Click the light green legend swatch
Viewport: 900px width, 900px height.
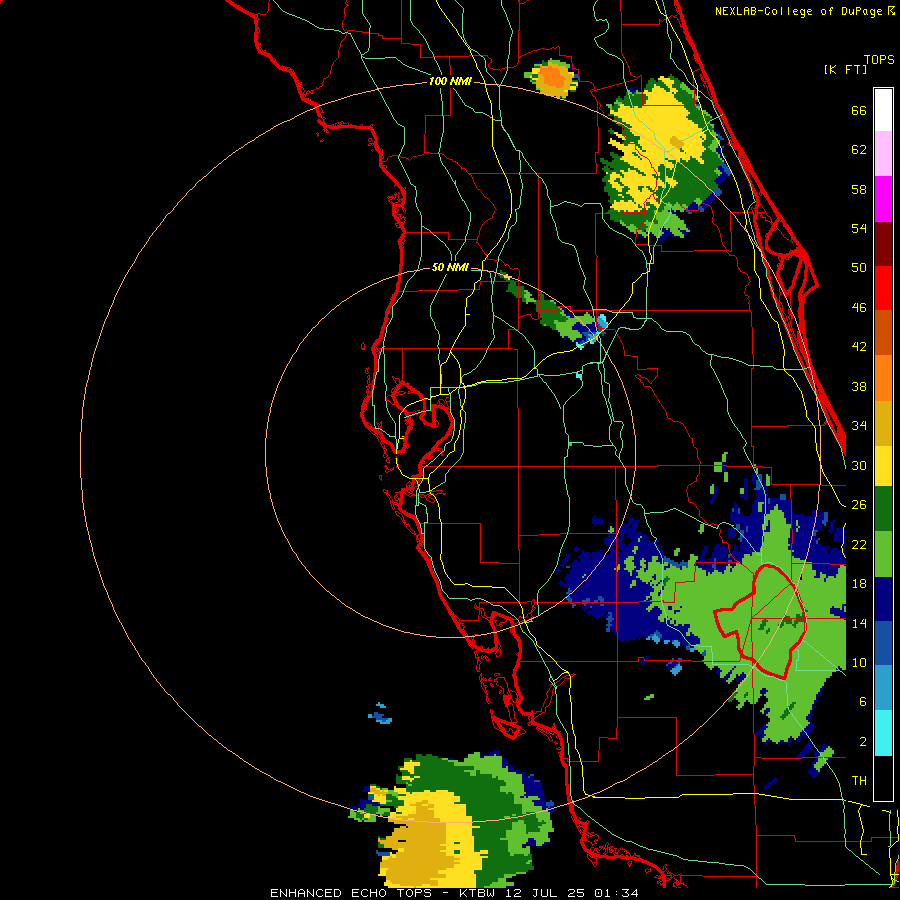[883, 554]
